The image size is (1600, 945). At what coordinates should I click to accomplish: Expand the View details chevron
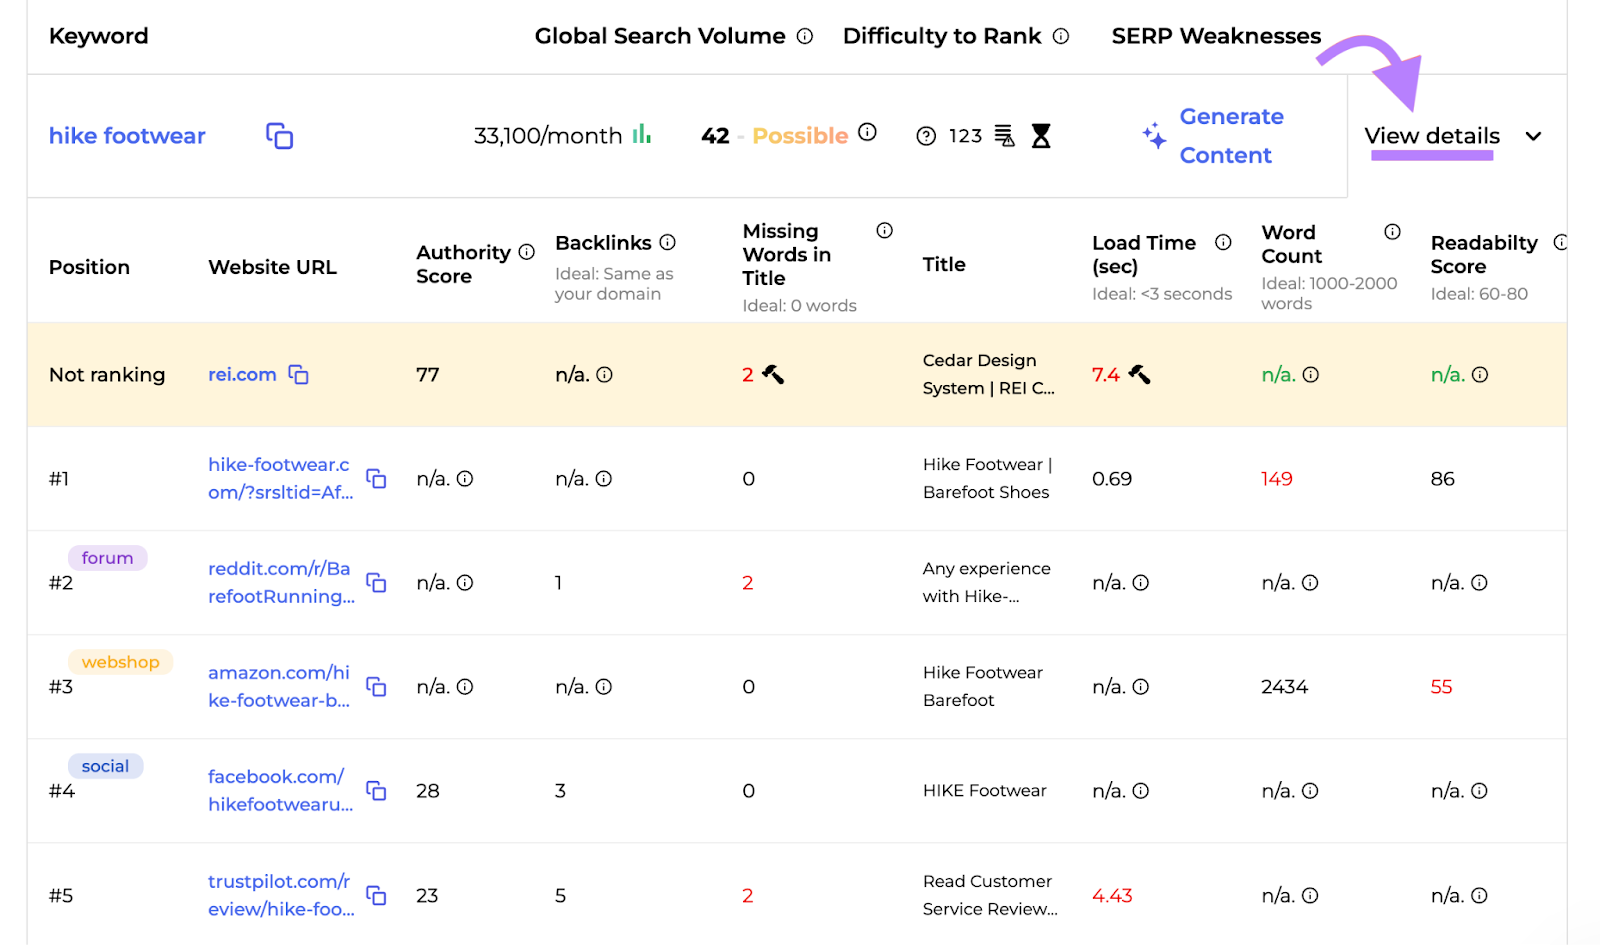pos(1533,136)
